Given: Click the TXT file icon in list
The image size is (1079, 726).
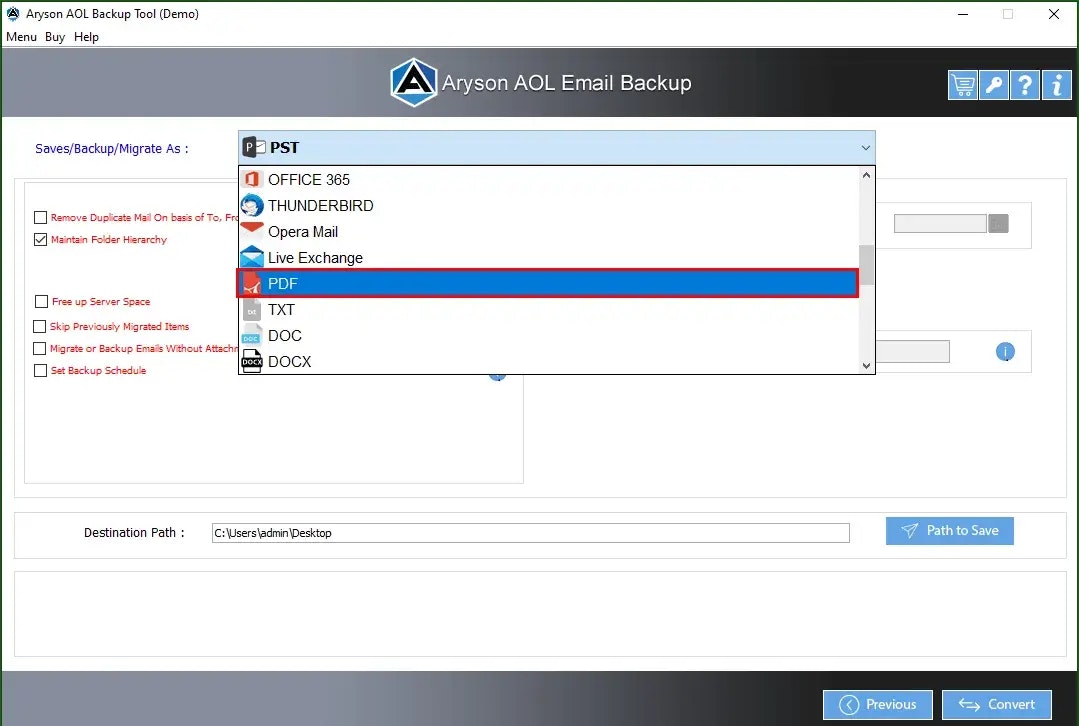Looking at the screenshot, I should [x=252, y=310].
